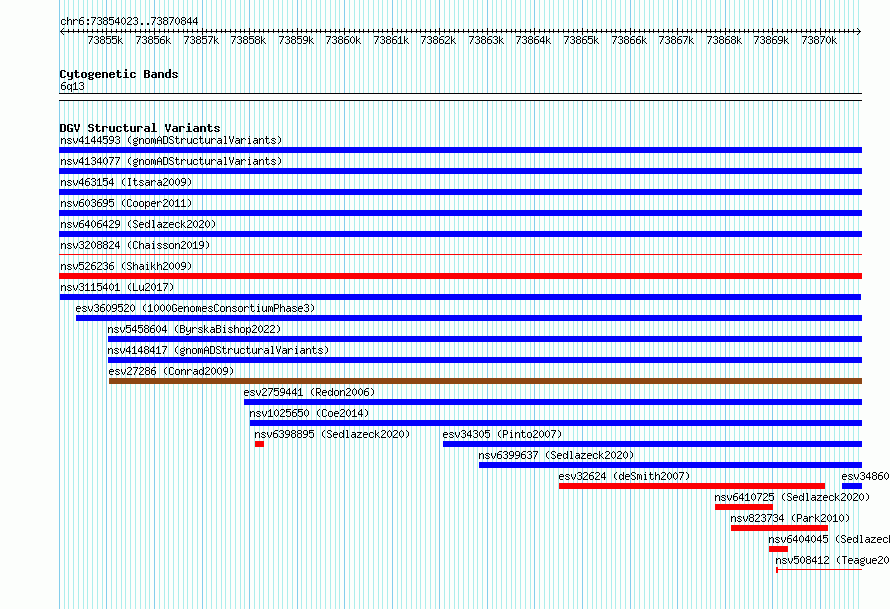Click the 73855k ruler tick label
The height and width of the screenshot is (609, 890).
[x=105, y=40]
